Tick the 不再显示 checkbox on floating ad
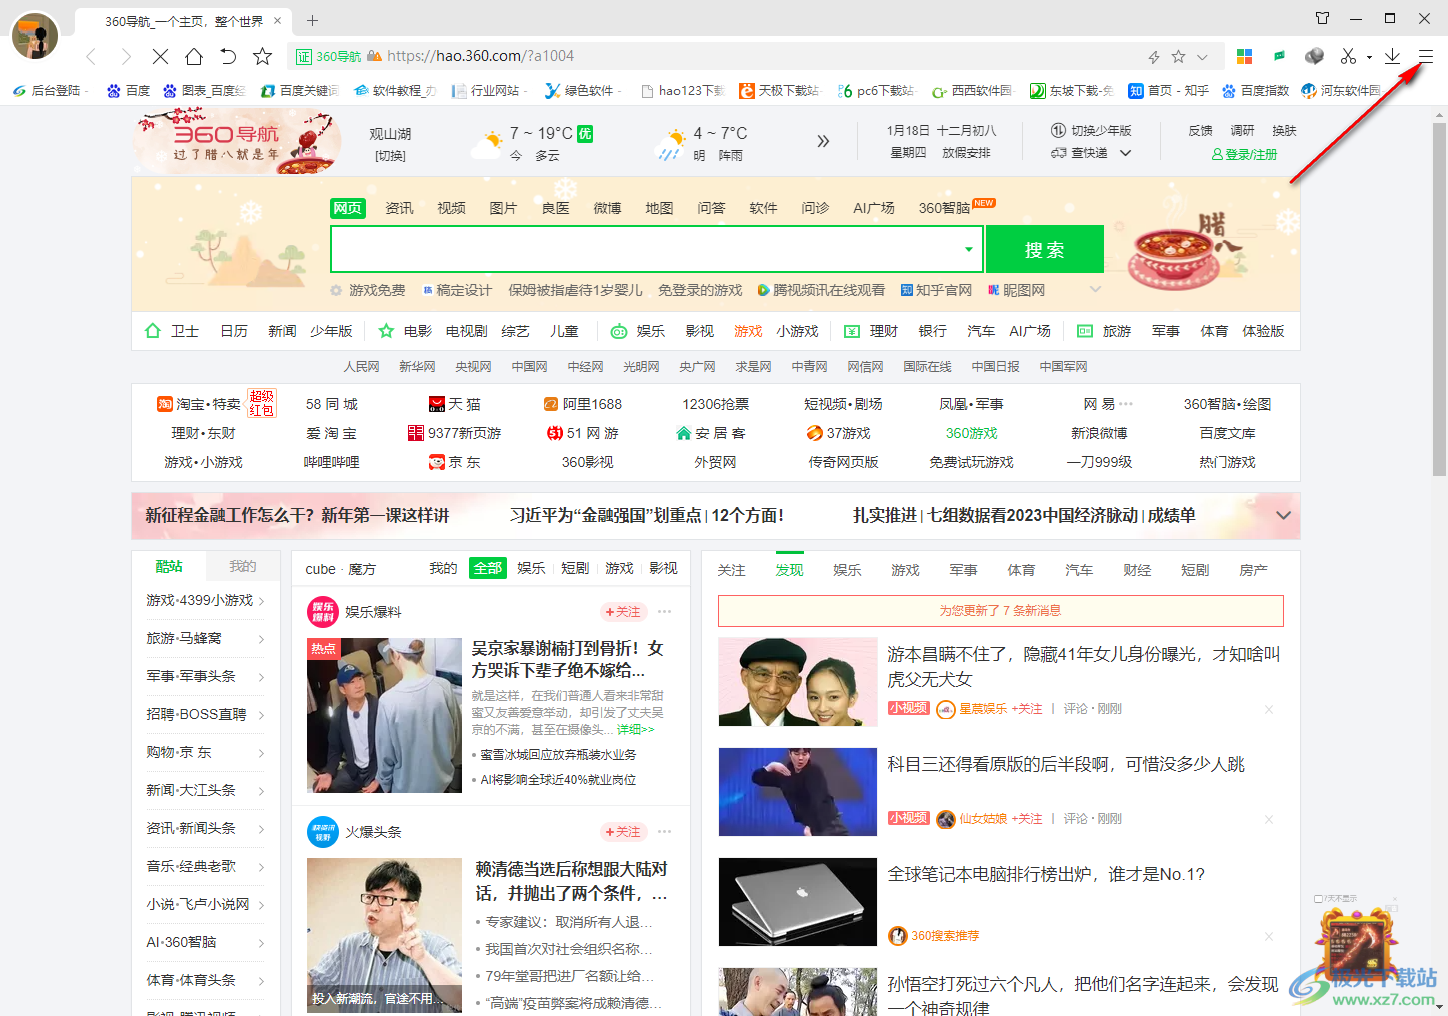1448x1016 pixels. coord(1319,899)
